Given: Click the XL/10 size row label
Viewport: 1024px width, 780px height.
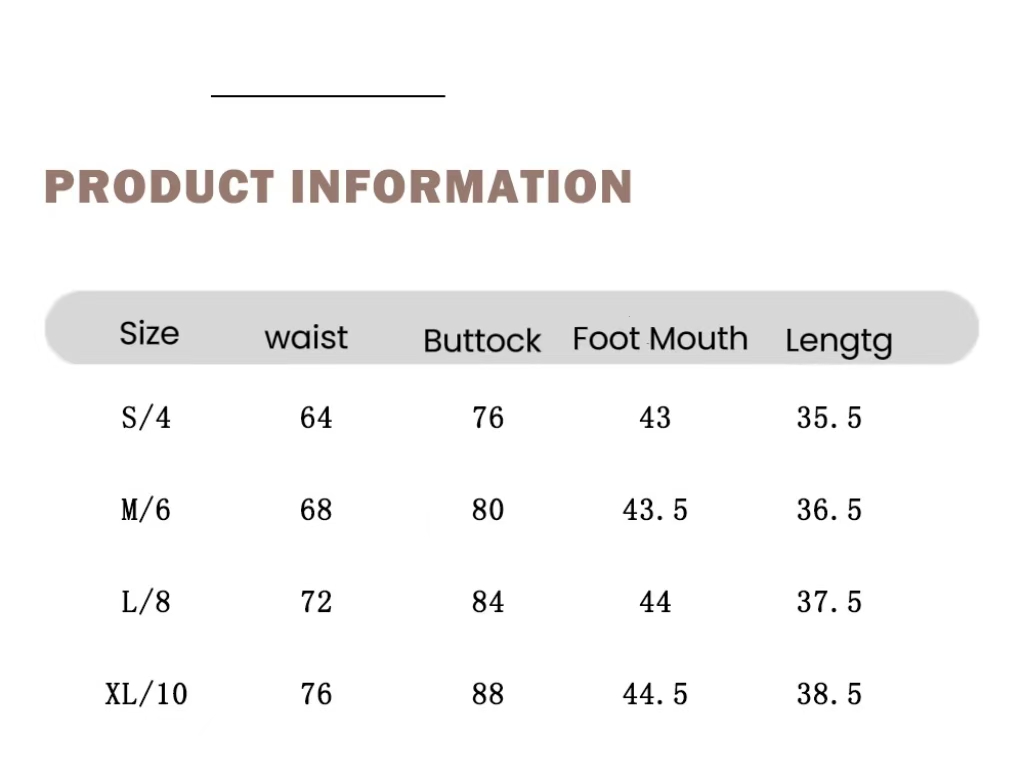Looking at the screenshot, I should [x=146, y=694].
